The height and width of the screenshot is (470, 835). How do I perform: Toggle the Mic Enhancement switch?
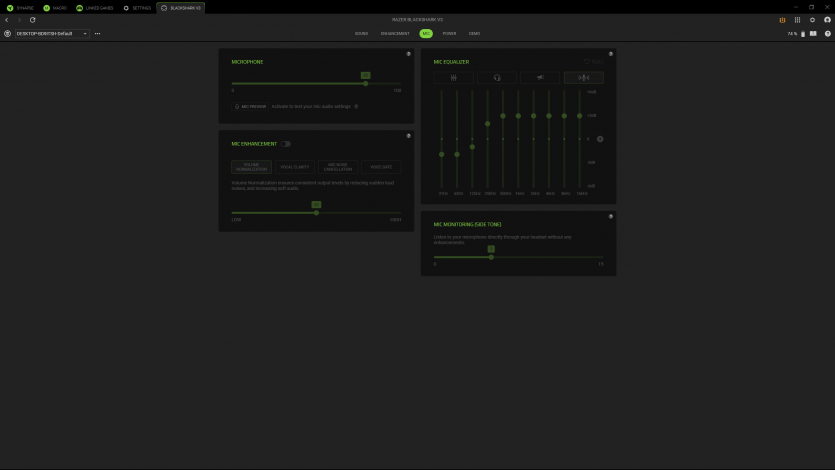click(286, 144)
